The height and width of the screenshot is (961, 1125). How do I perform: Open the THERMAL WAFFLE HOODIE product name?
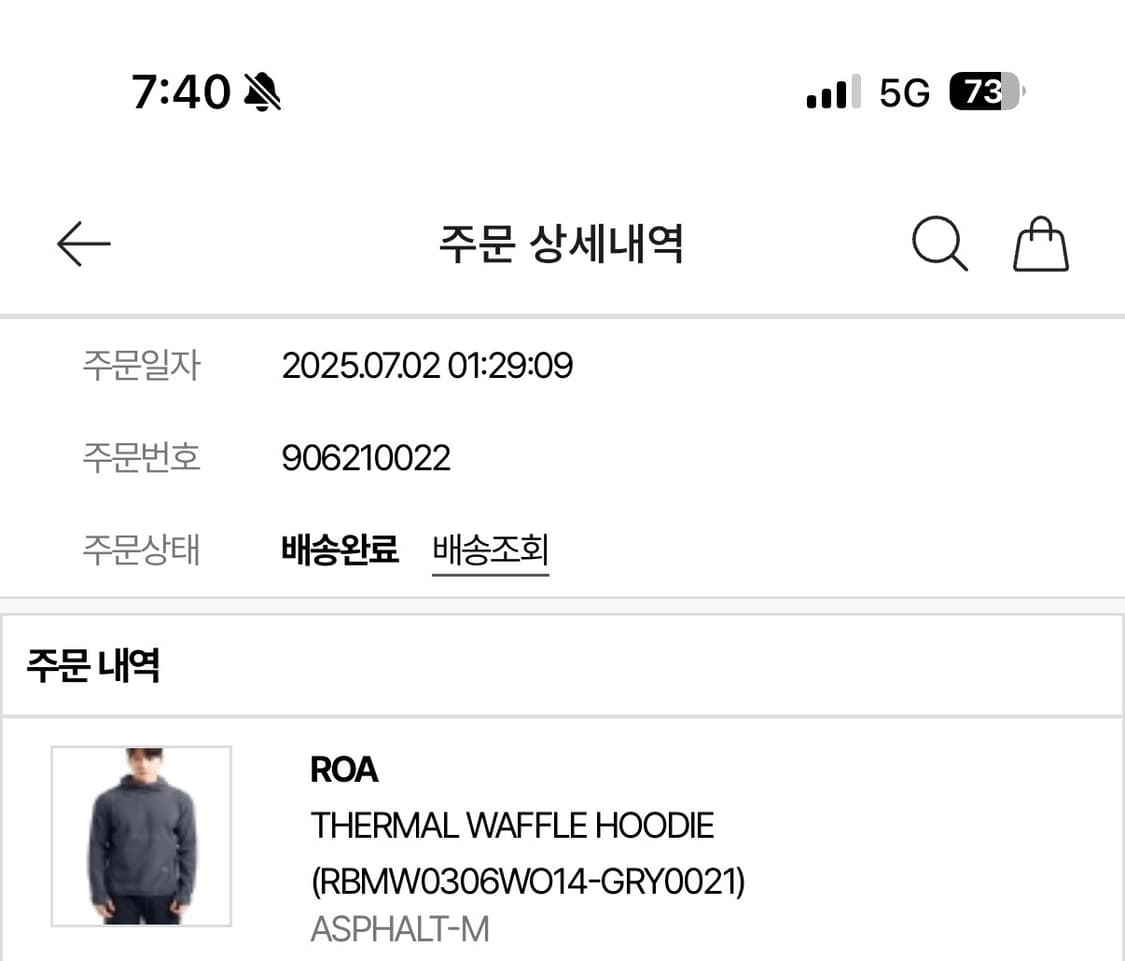point(513,826)
